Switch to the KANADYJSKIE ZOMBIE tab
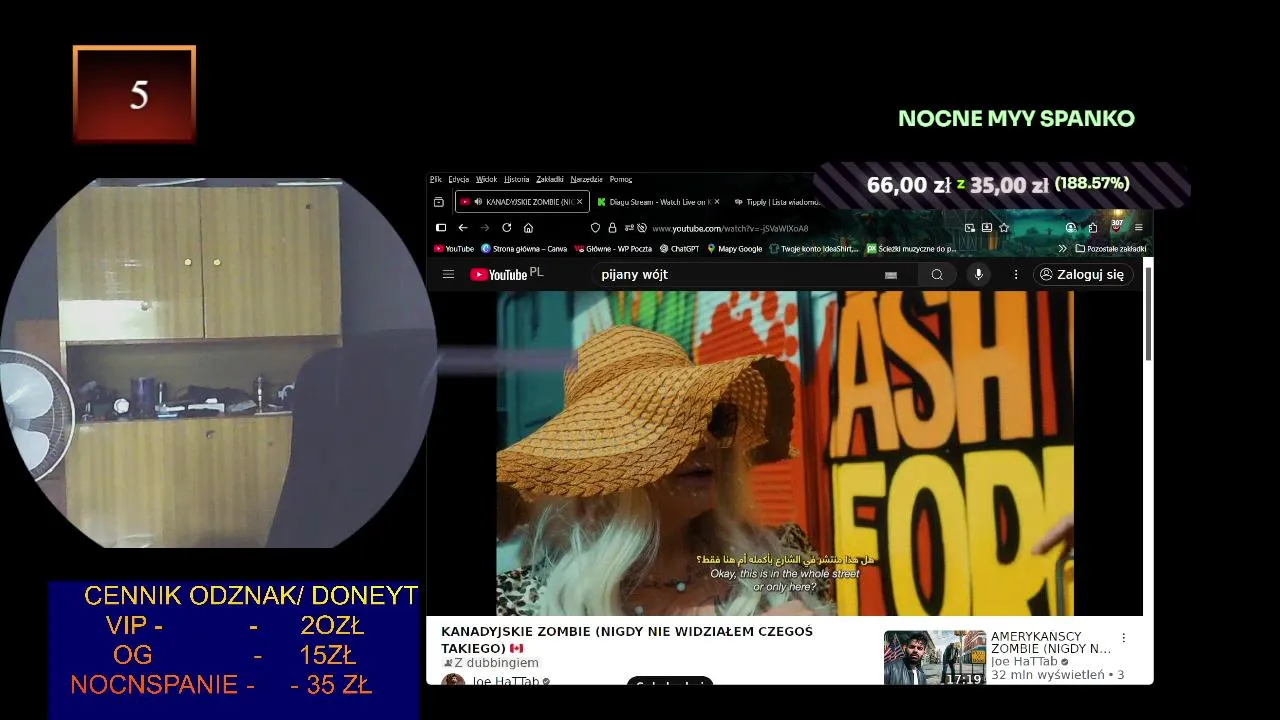Screen dimensions: 1280x720 [x=522, y=202]
